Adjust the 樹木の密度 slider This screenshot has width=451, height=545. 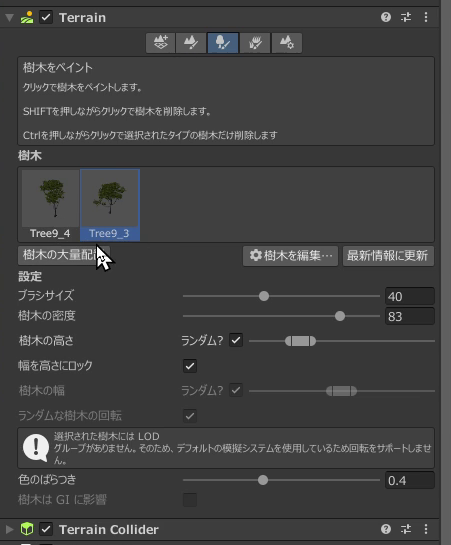click(x=281, y=316)
